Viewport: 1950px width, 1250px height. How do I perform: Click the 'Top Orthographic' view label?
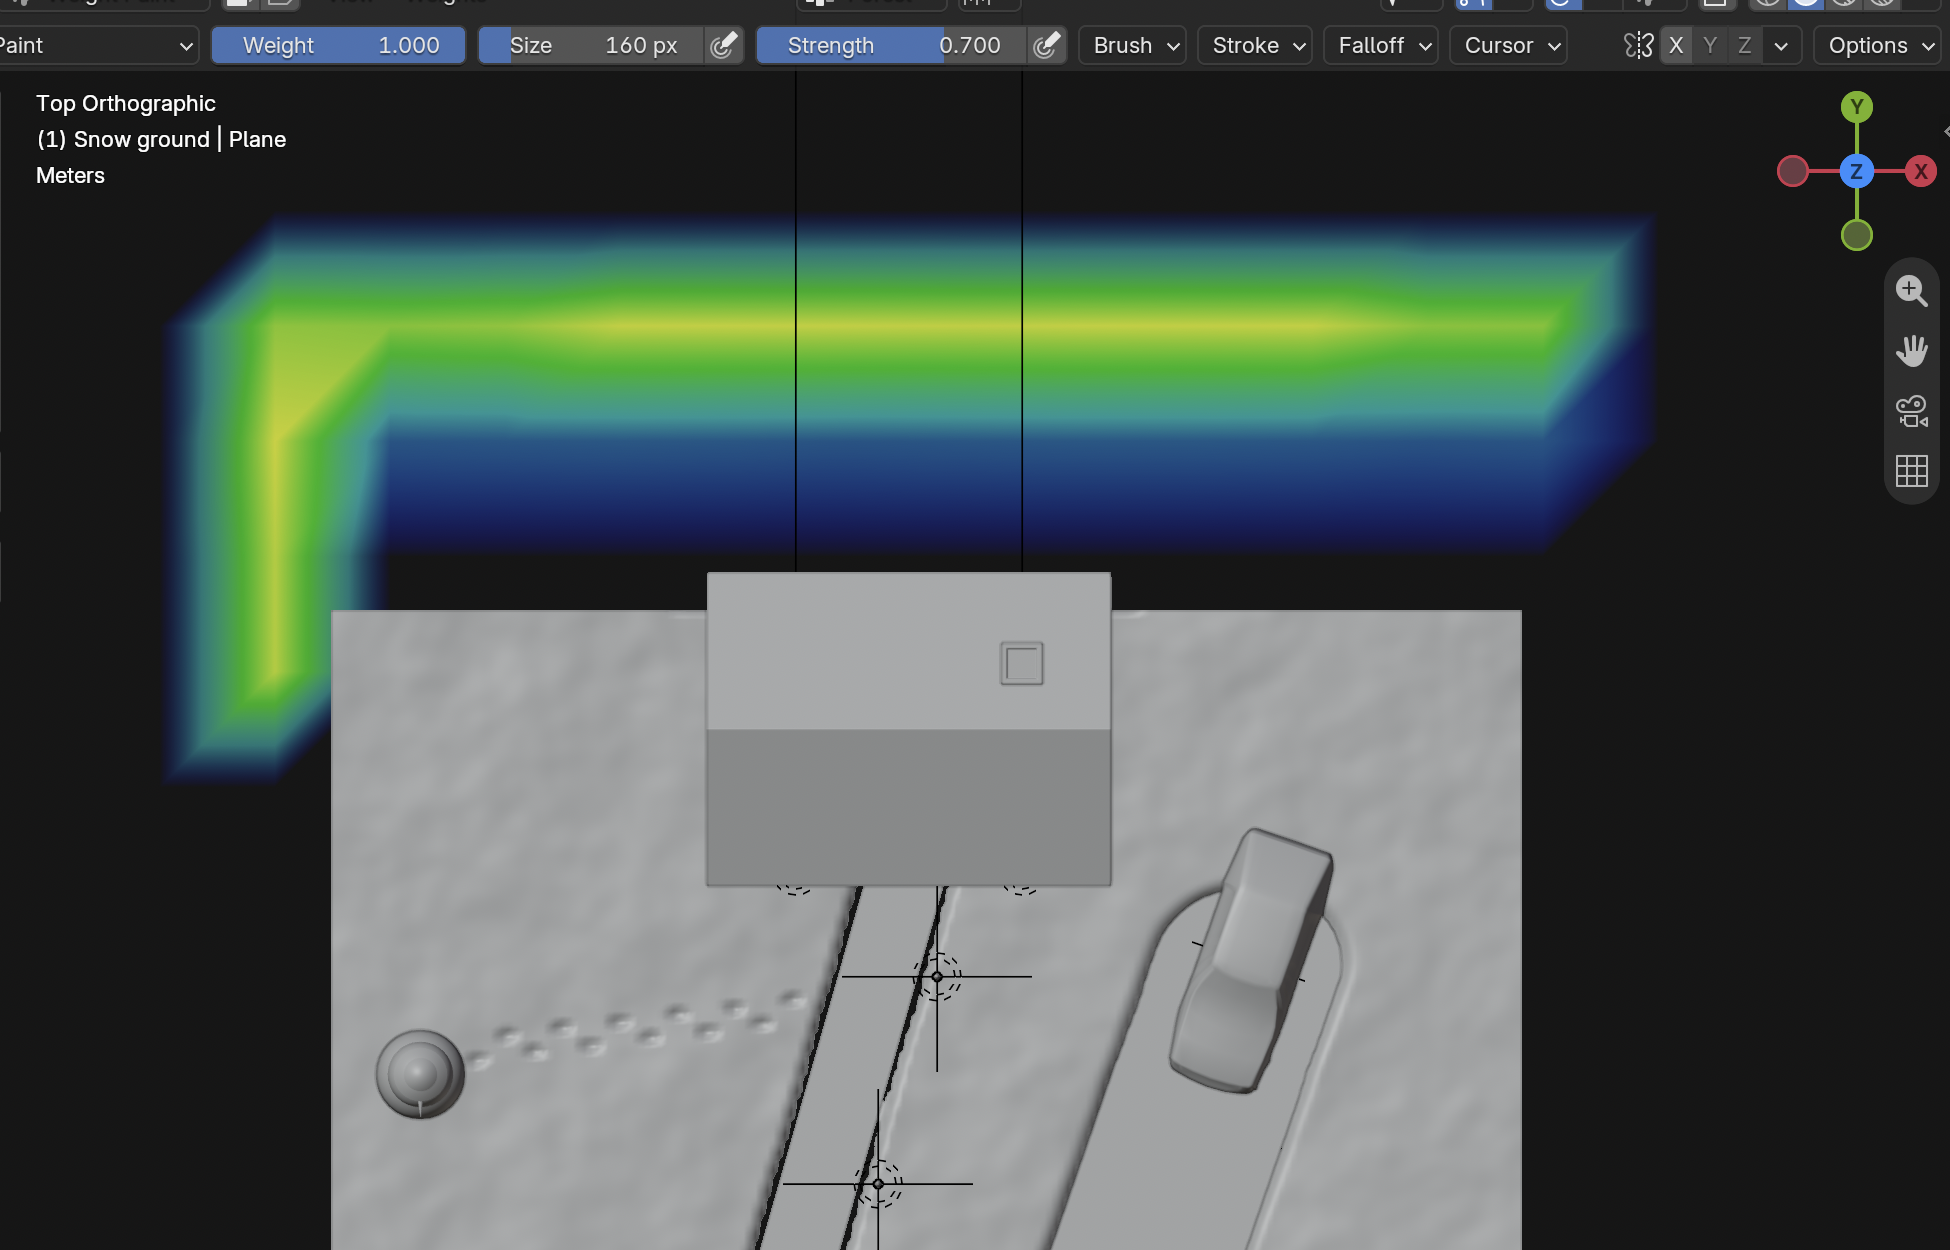pos(126,104)
